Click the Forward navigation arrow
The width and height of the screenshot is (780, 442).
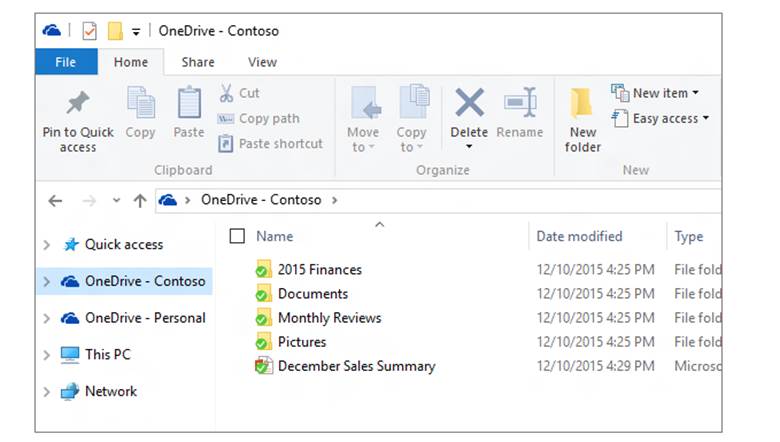tap(89, 201)
